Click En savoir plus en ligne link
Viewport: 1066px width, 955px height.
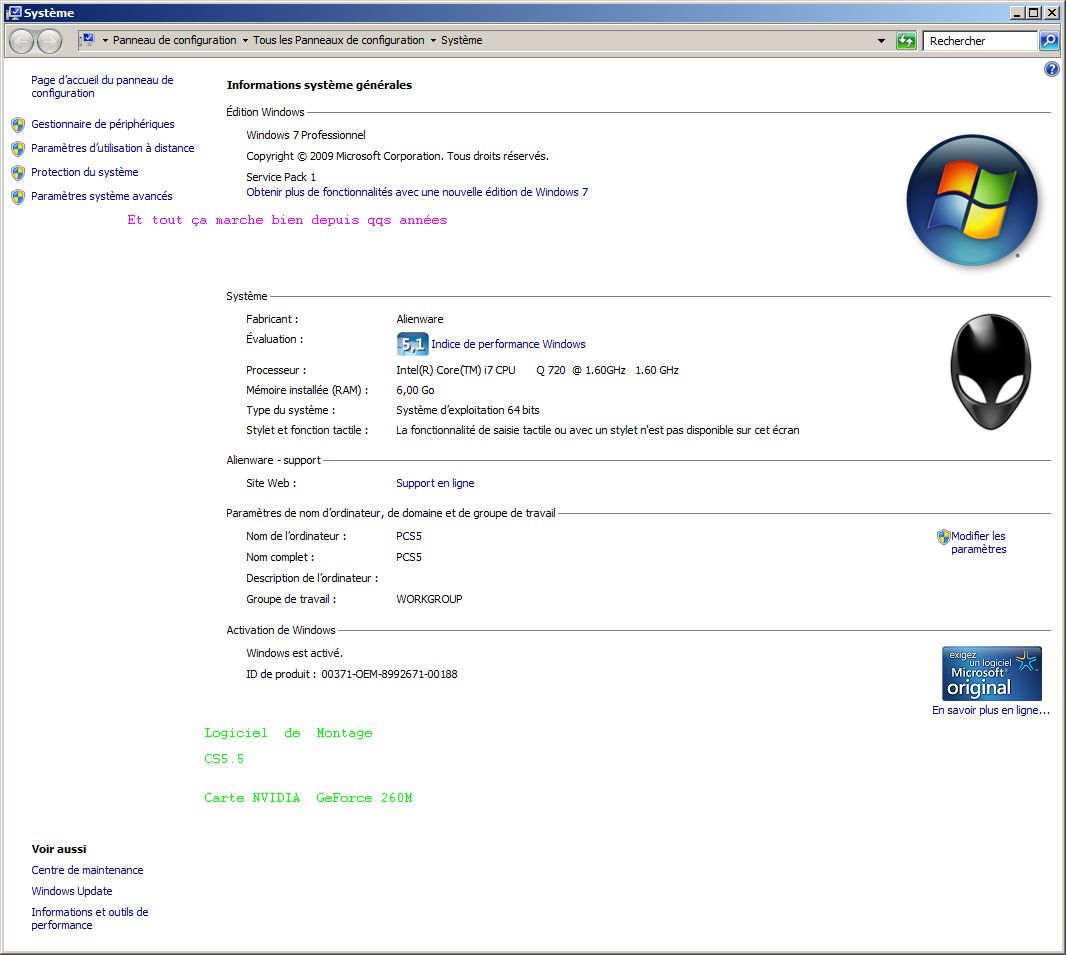point(991,710)
